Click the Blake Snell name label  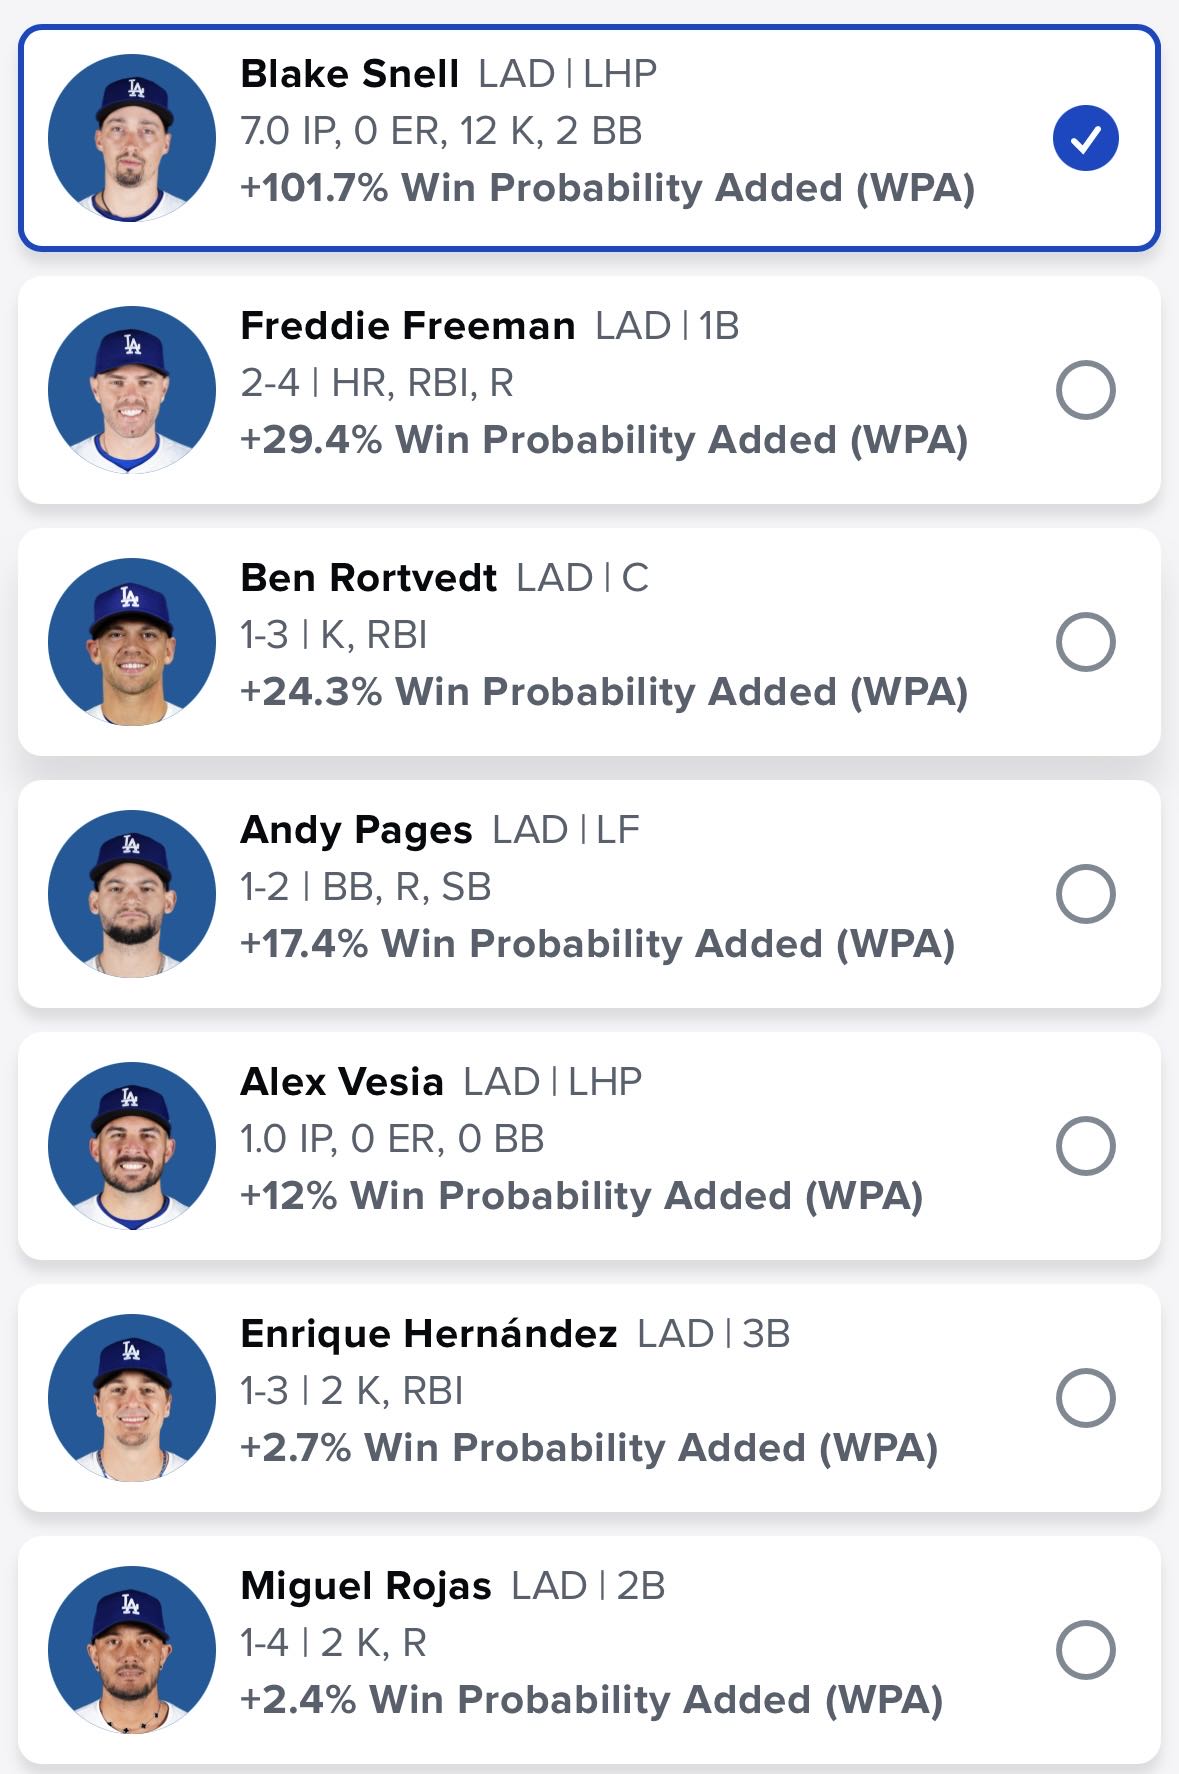click(350, 74)
